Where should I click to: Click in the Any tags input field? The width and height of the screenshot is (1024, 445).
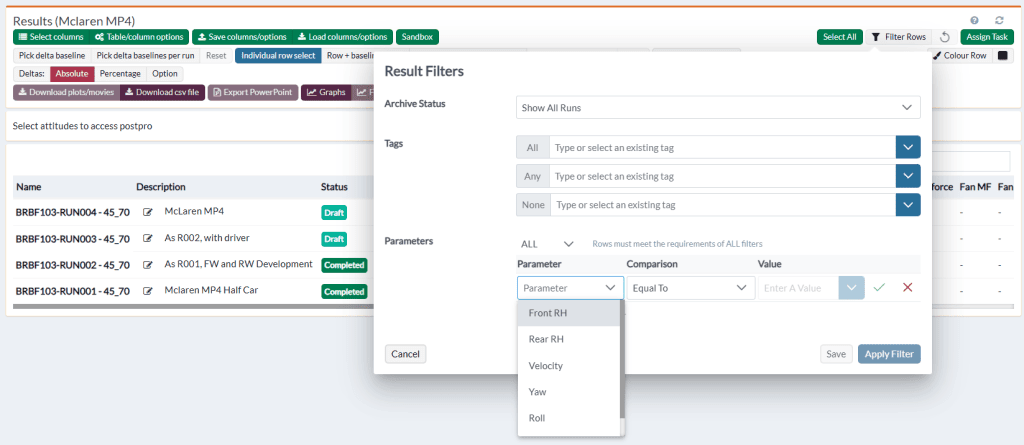(x=722, y=176)
